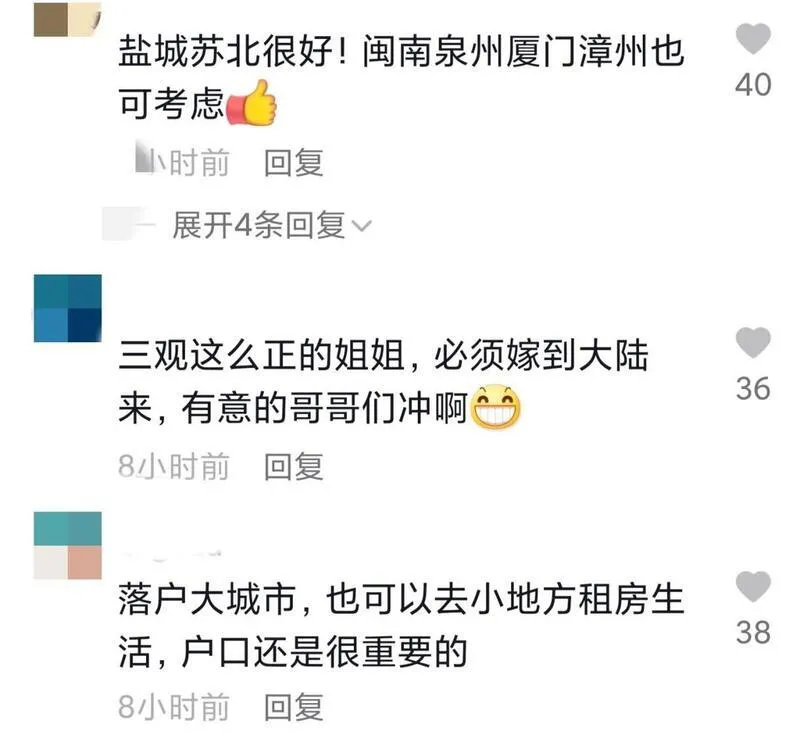Open the teal and pink avatar profile
800x749 pixels.
click(x=67, y=545)
